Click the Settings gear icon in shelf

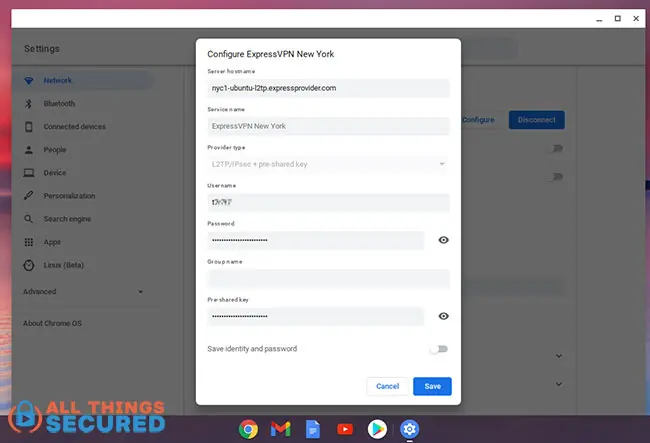(410, 429)
